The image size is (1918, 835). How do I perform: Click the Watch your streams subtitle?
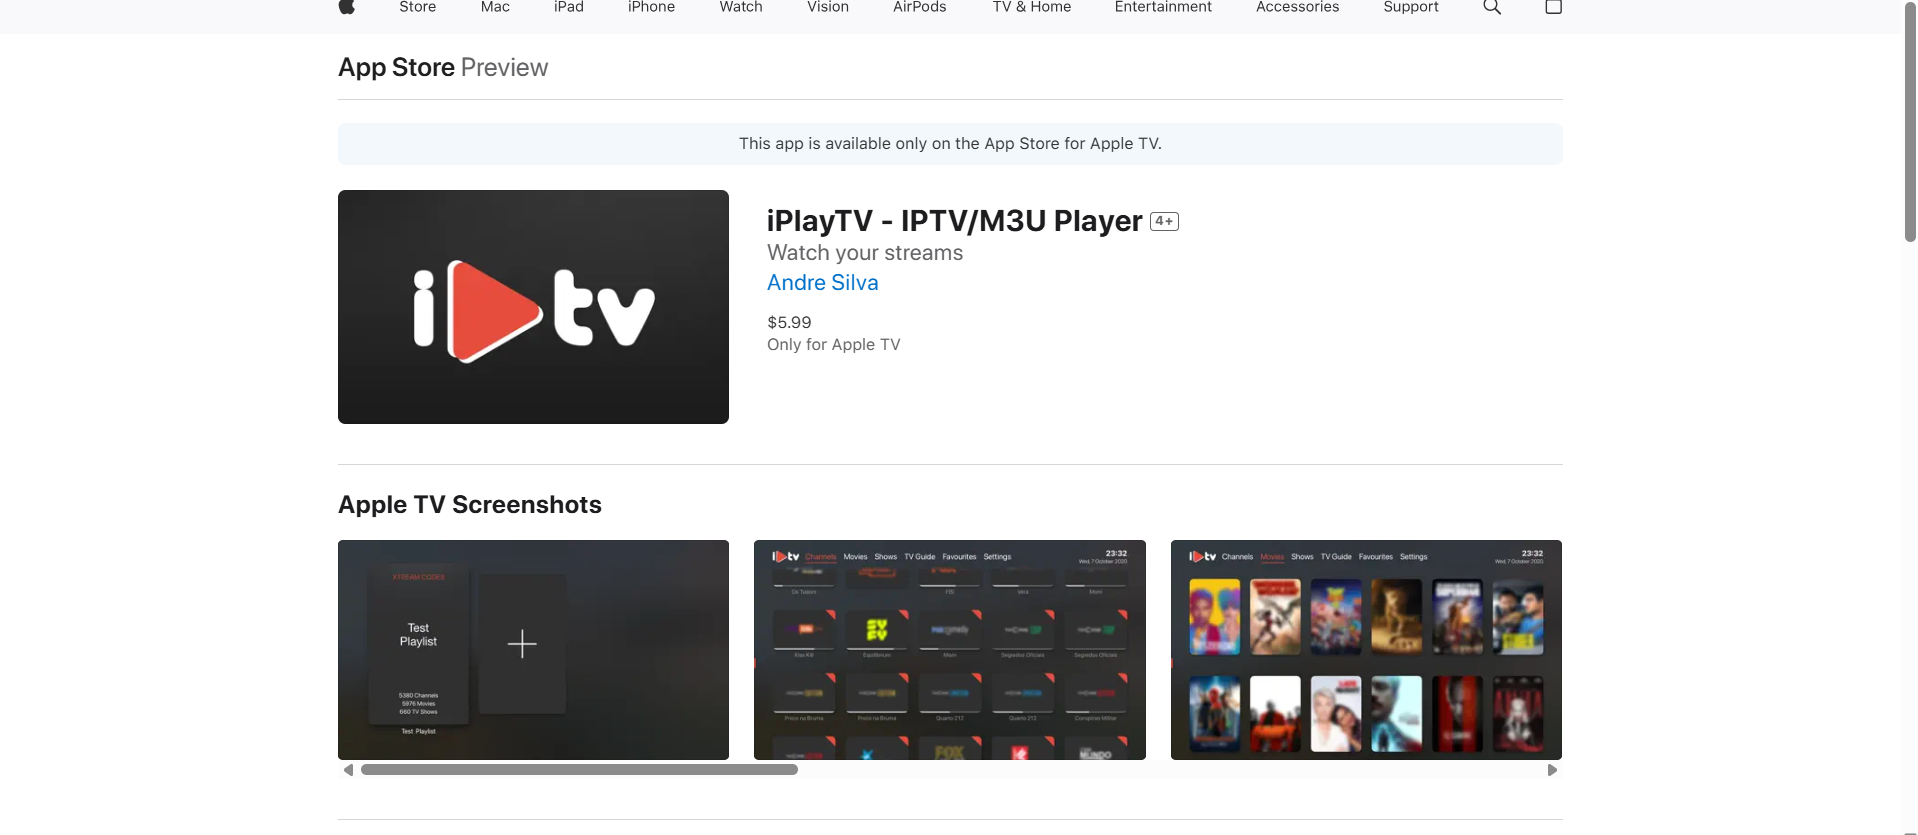[865, 253]
